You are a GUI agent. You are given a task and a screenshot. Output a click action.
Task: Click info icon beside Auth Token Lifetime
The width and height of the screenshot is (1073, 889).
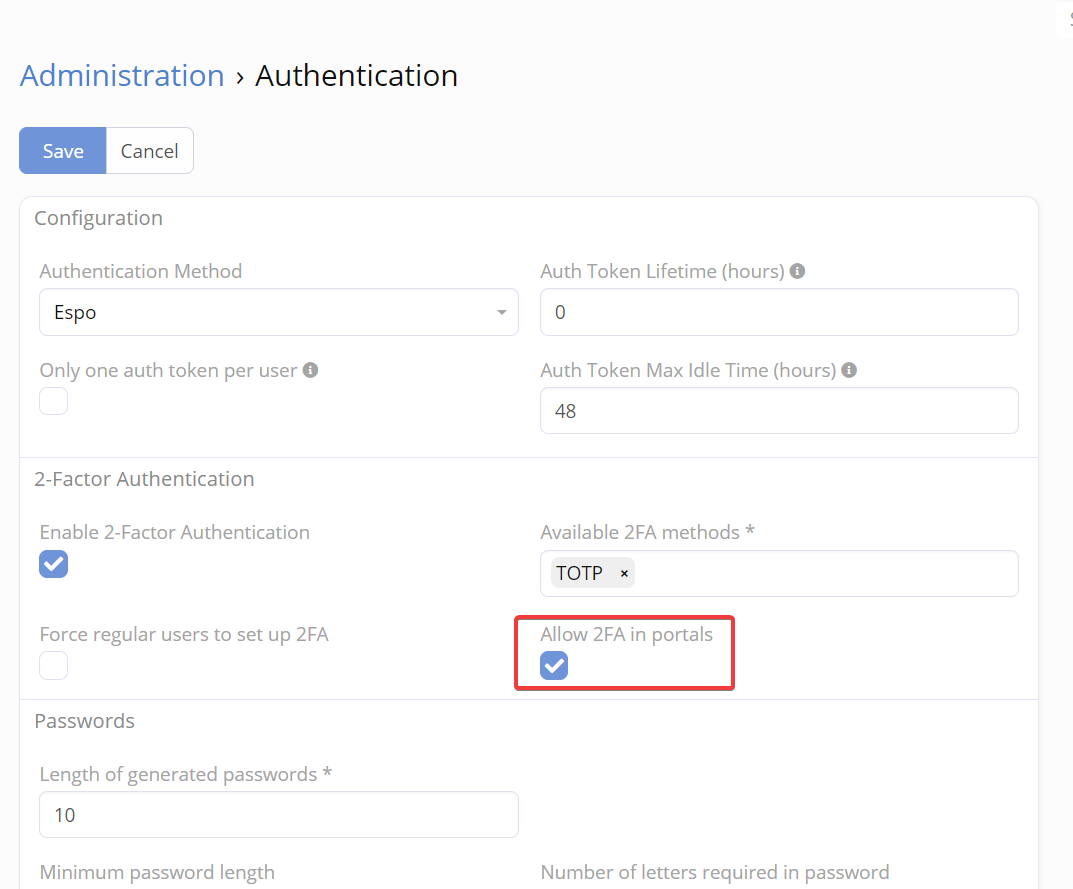pos(797,272)
